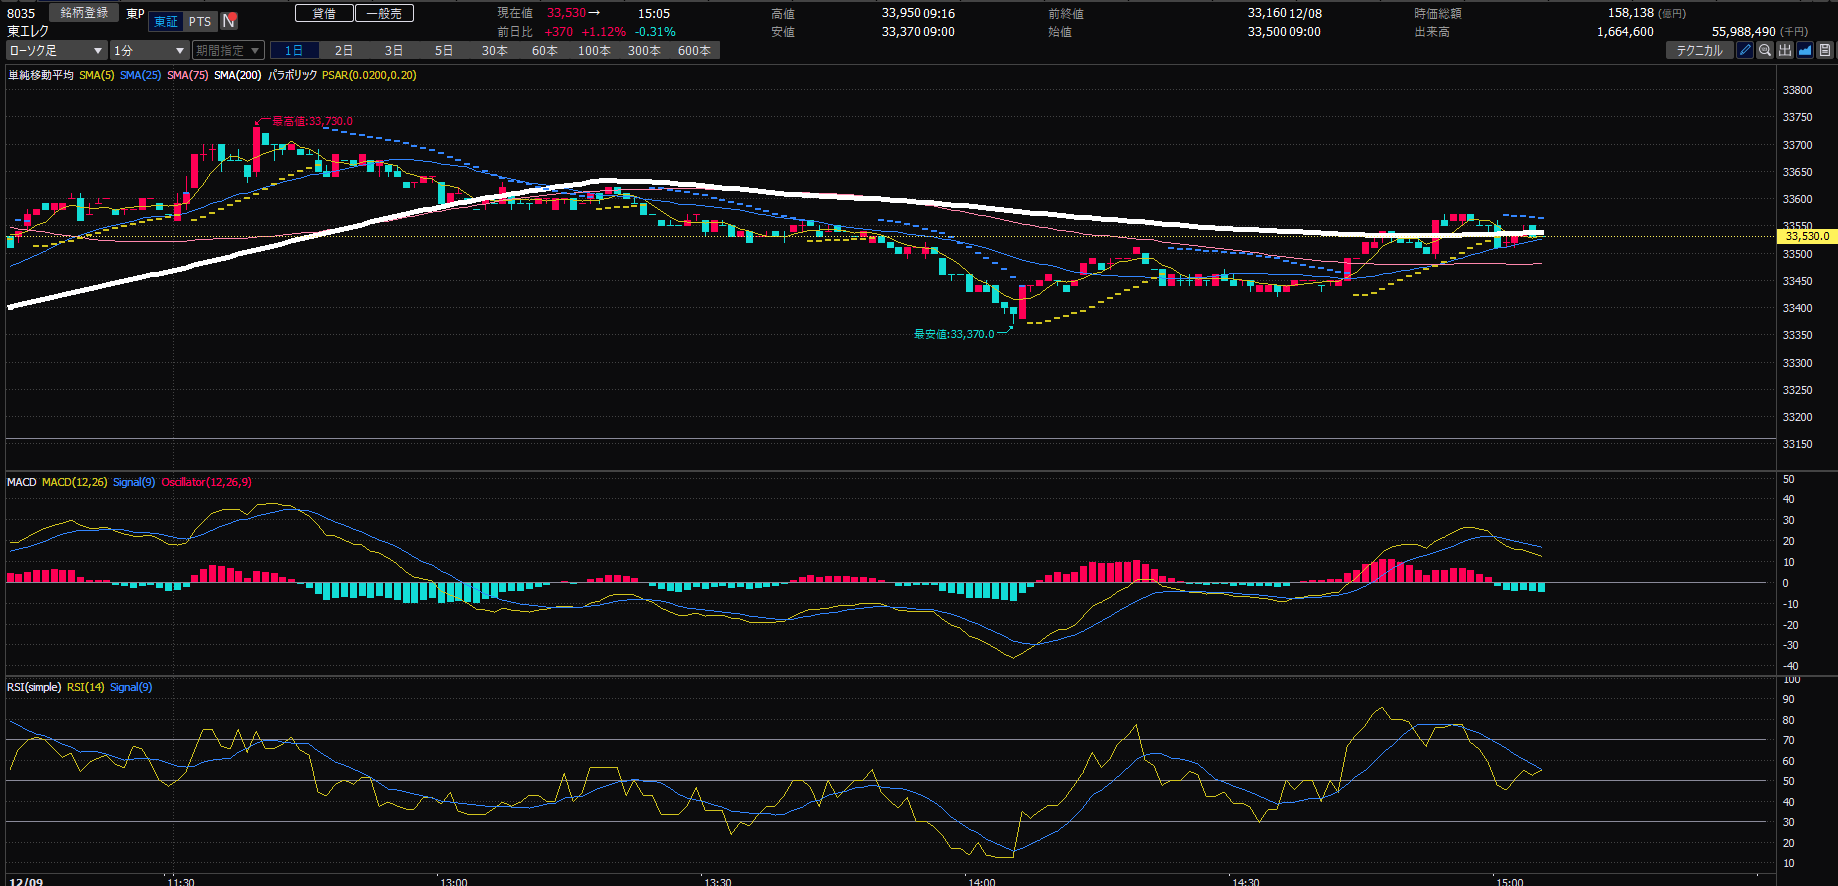The image size is (1838, 886).
Task: Select the 5日 period tab
Action: 444,50
